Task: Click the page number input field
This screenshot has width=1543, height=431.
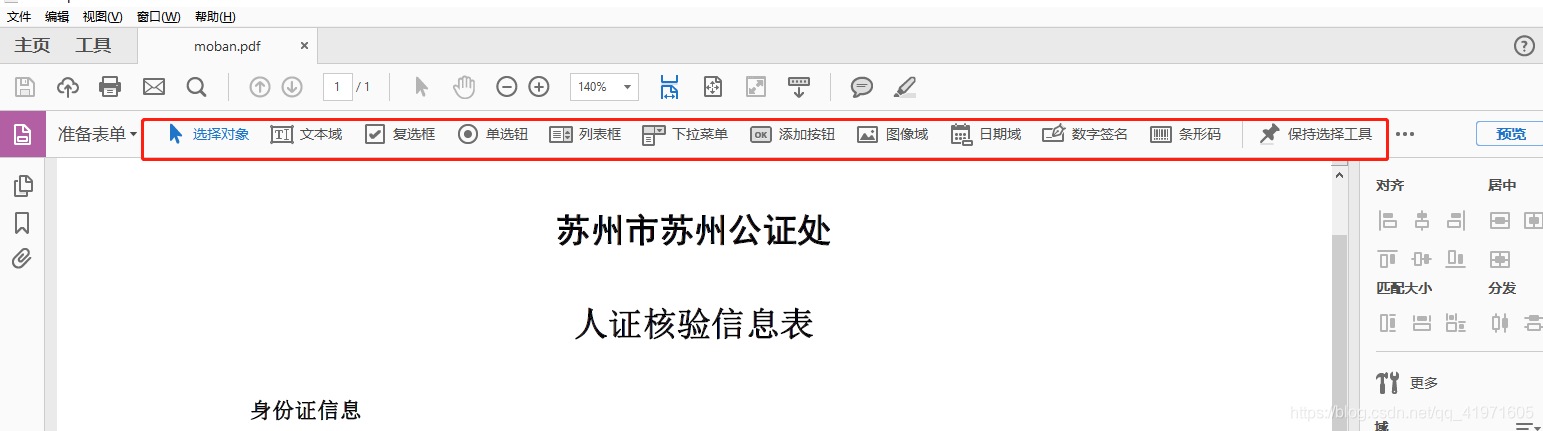Action: coord(337,87)
